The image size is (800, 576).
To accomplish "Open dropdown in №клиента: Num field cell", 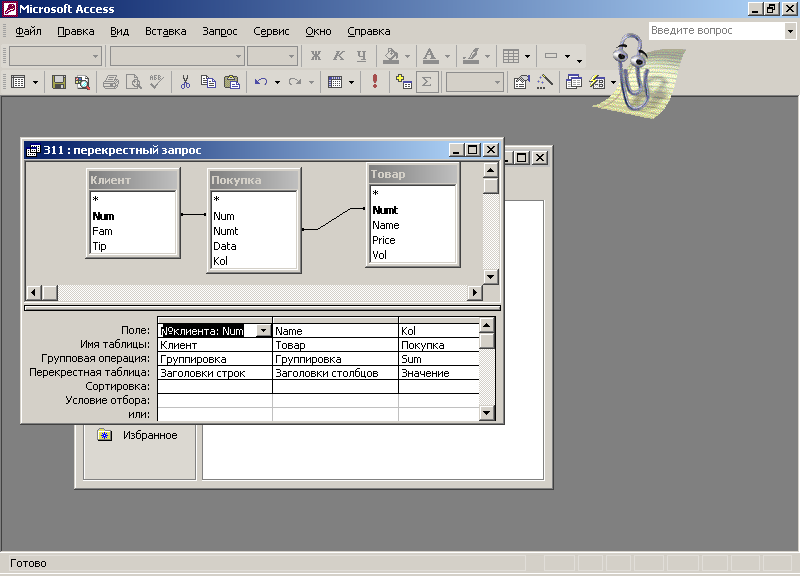I will (x=263, y=331).
